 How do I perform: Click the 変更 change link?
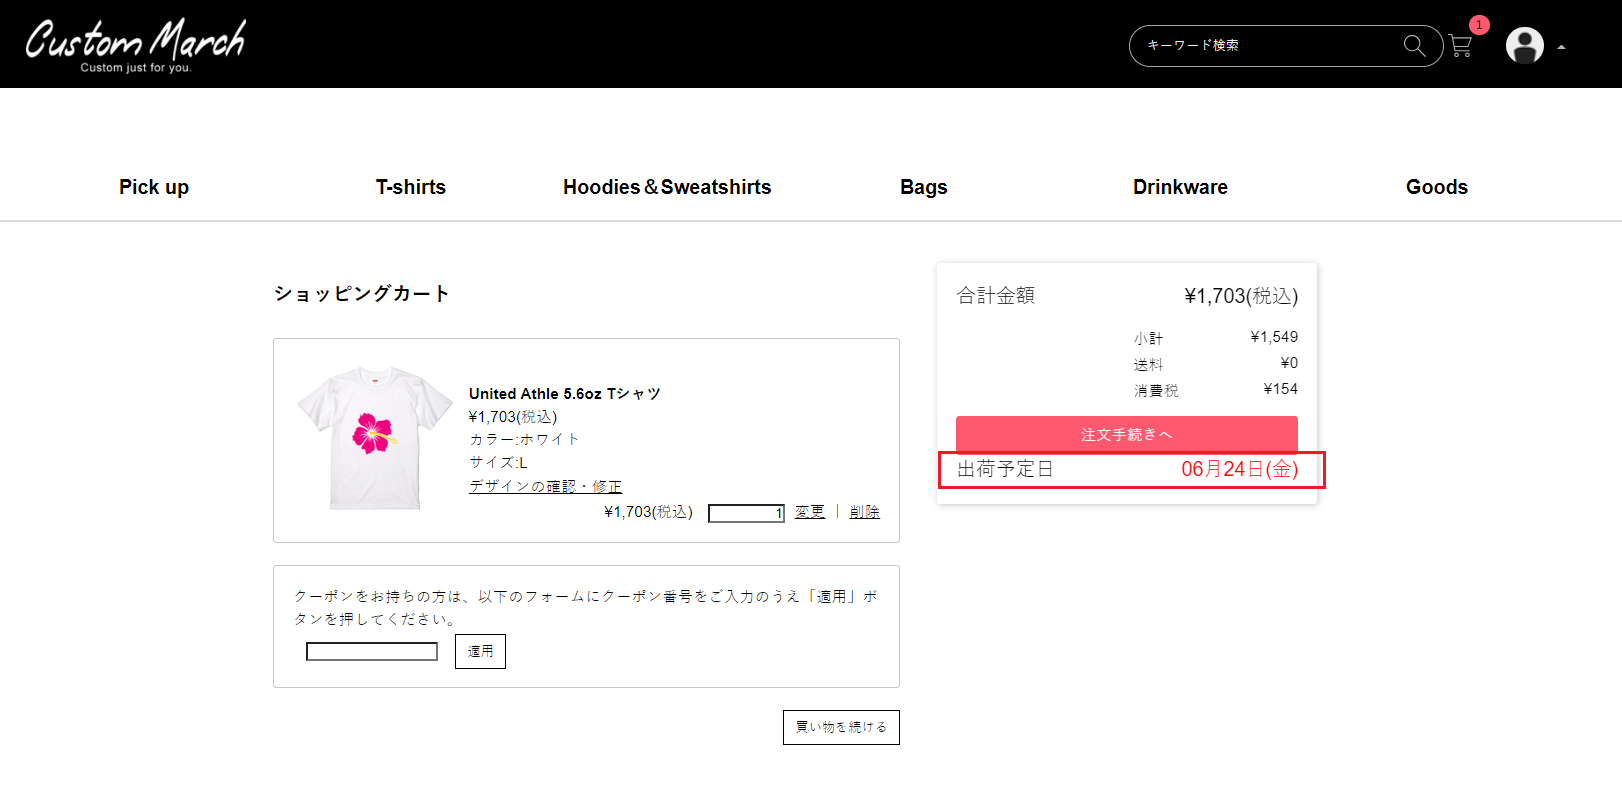click(810, 512)
